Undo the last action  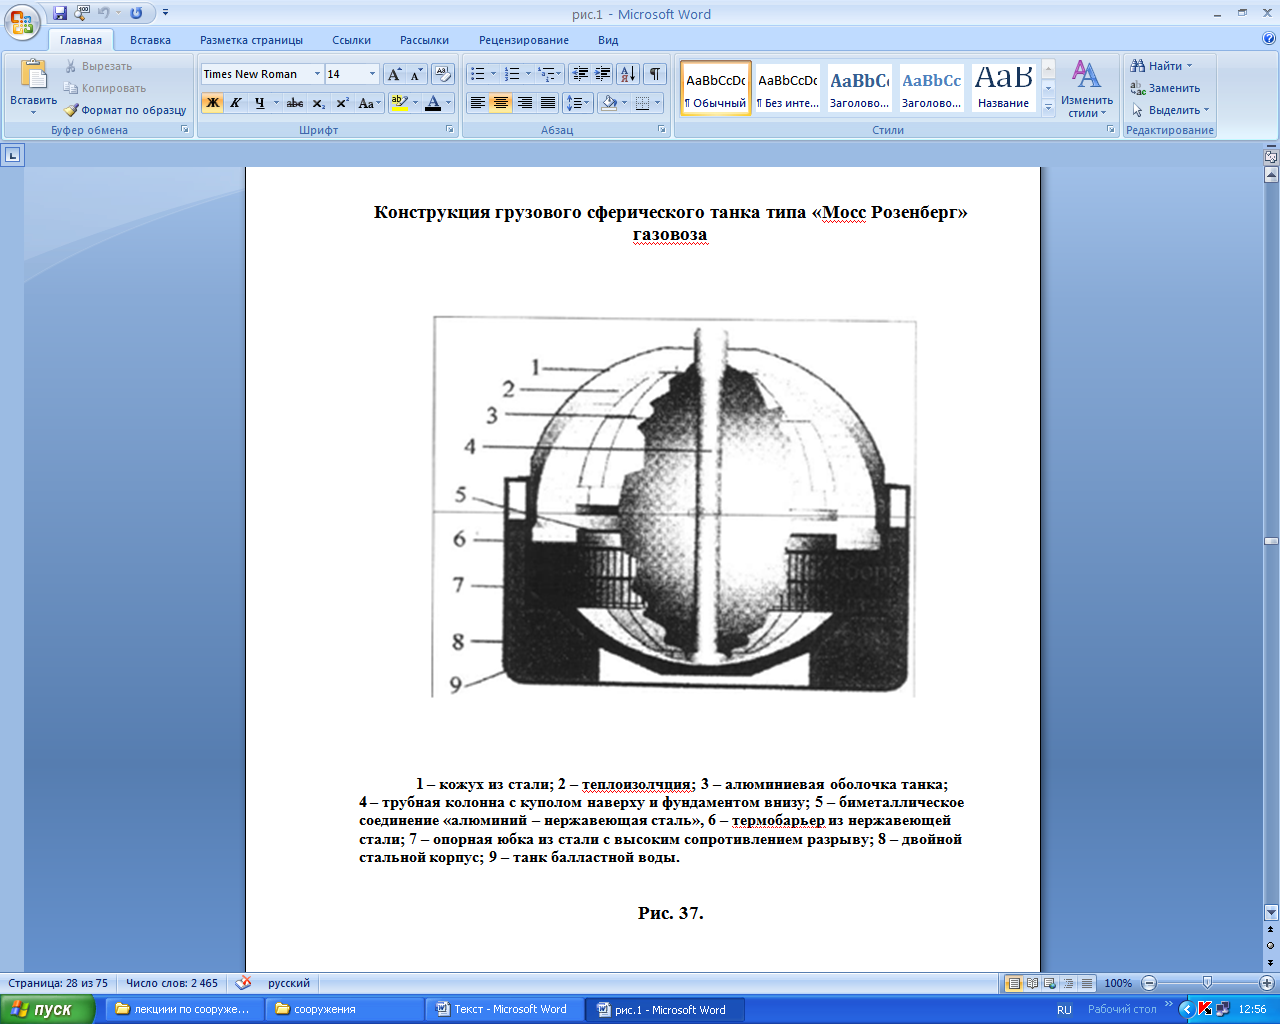[103, 13]
